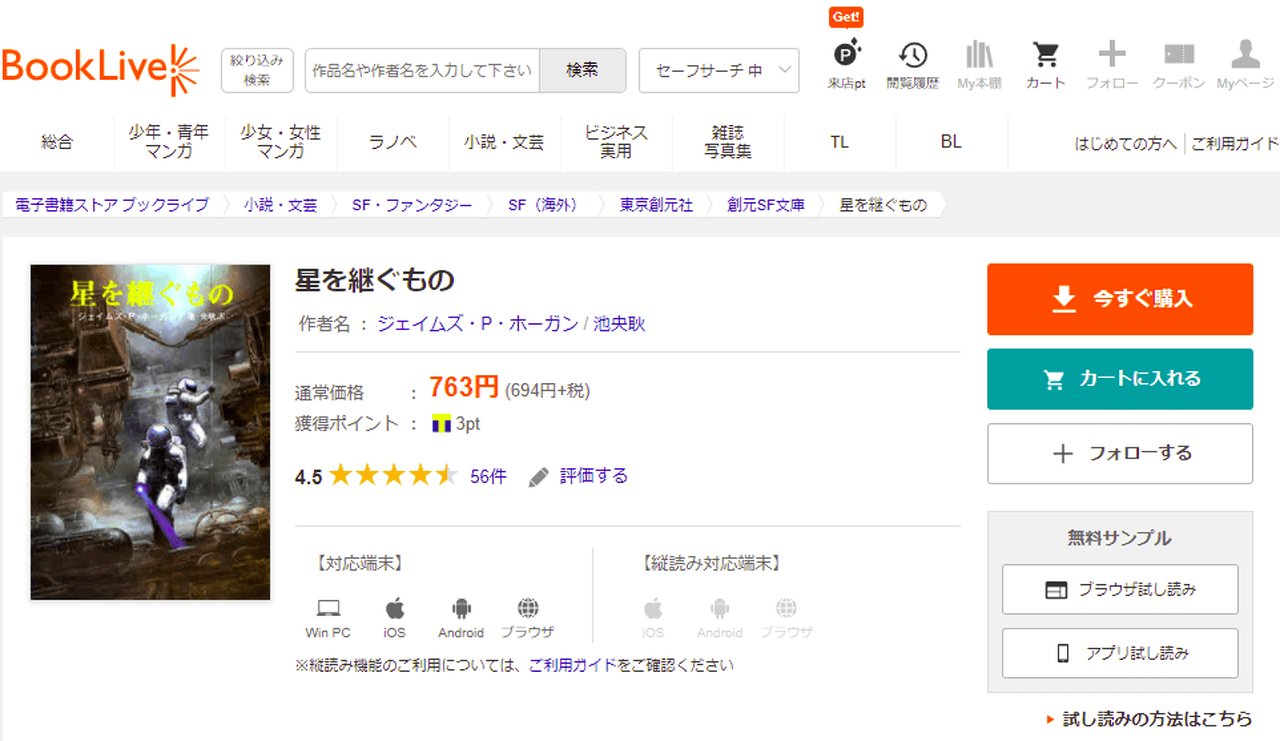The height and width of the screenshot is (741, 1280).
Task: Open the cart icon in header
Action: coord(1045,64)
